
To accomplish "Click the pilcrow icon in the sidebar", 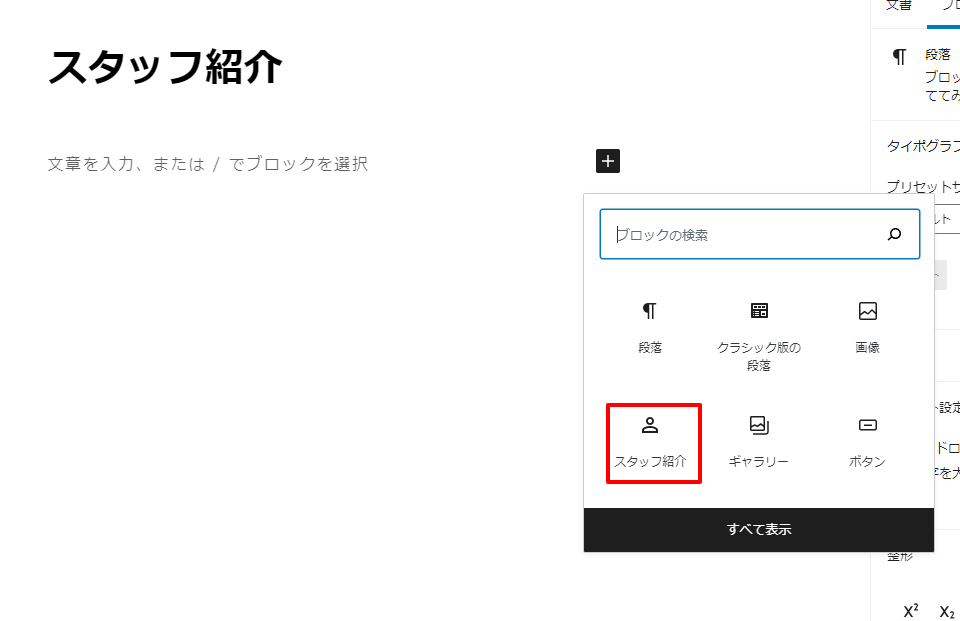I will 900,57.
